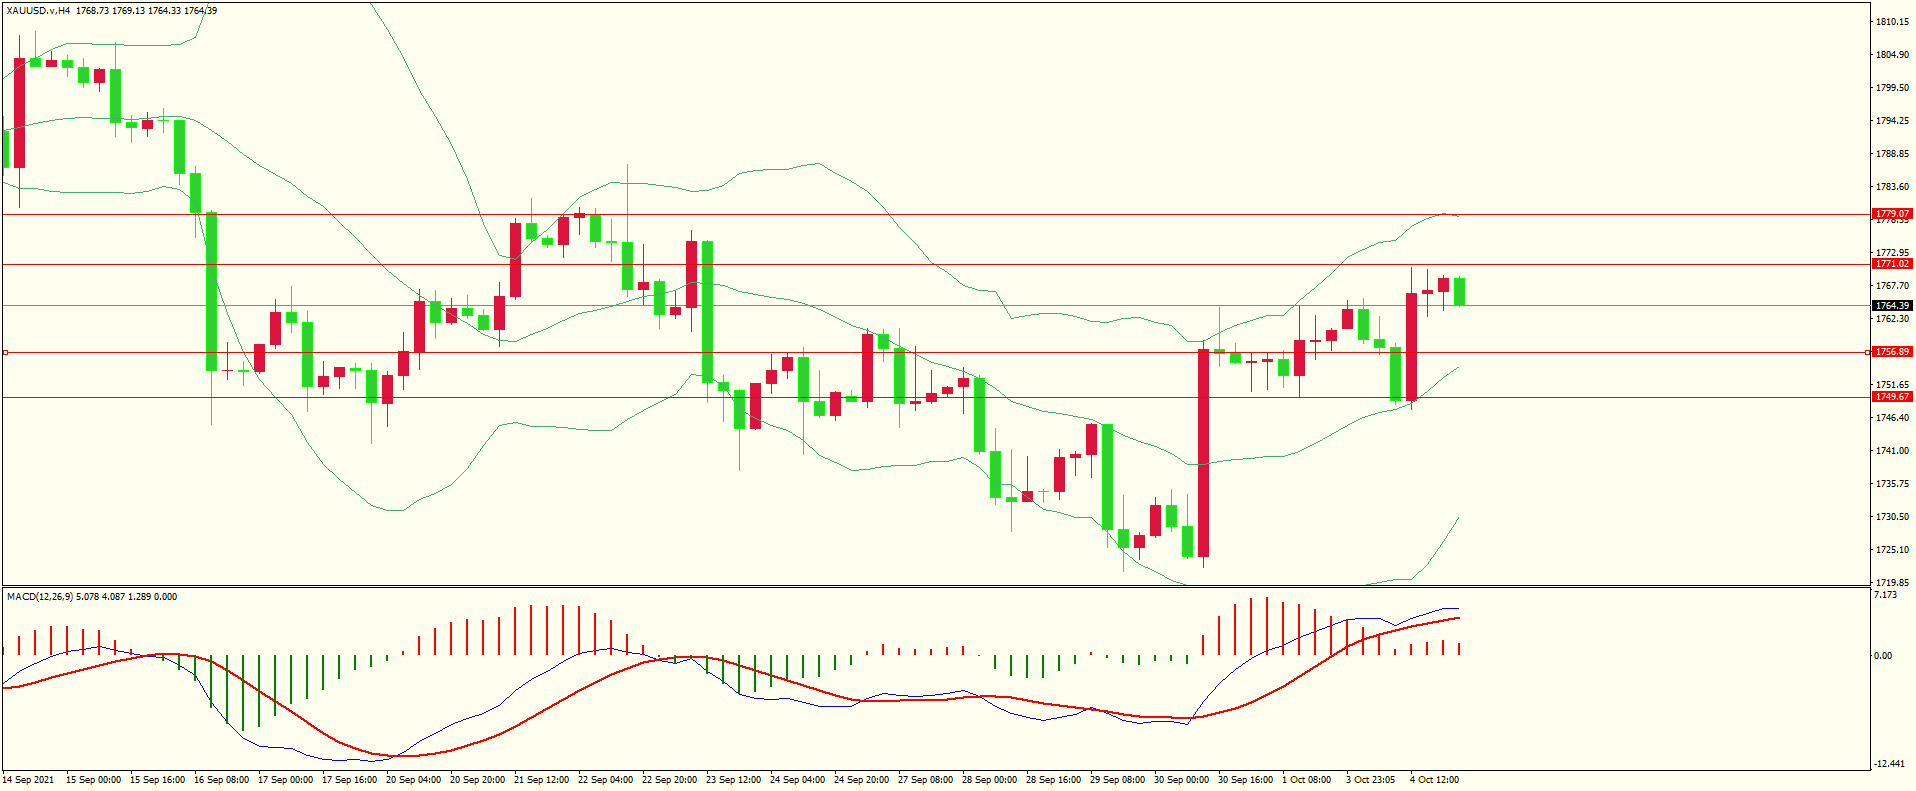Click the 1783.60 price axis label
The height and width of the screenshot is (791, 1916).
(1892, 187)
